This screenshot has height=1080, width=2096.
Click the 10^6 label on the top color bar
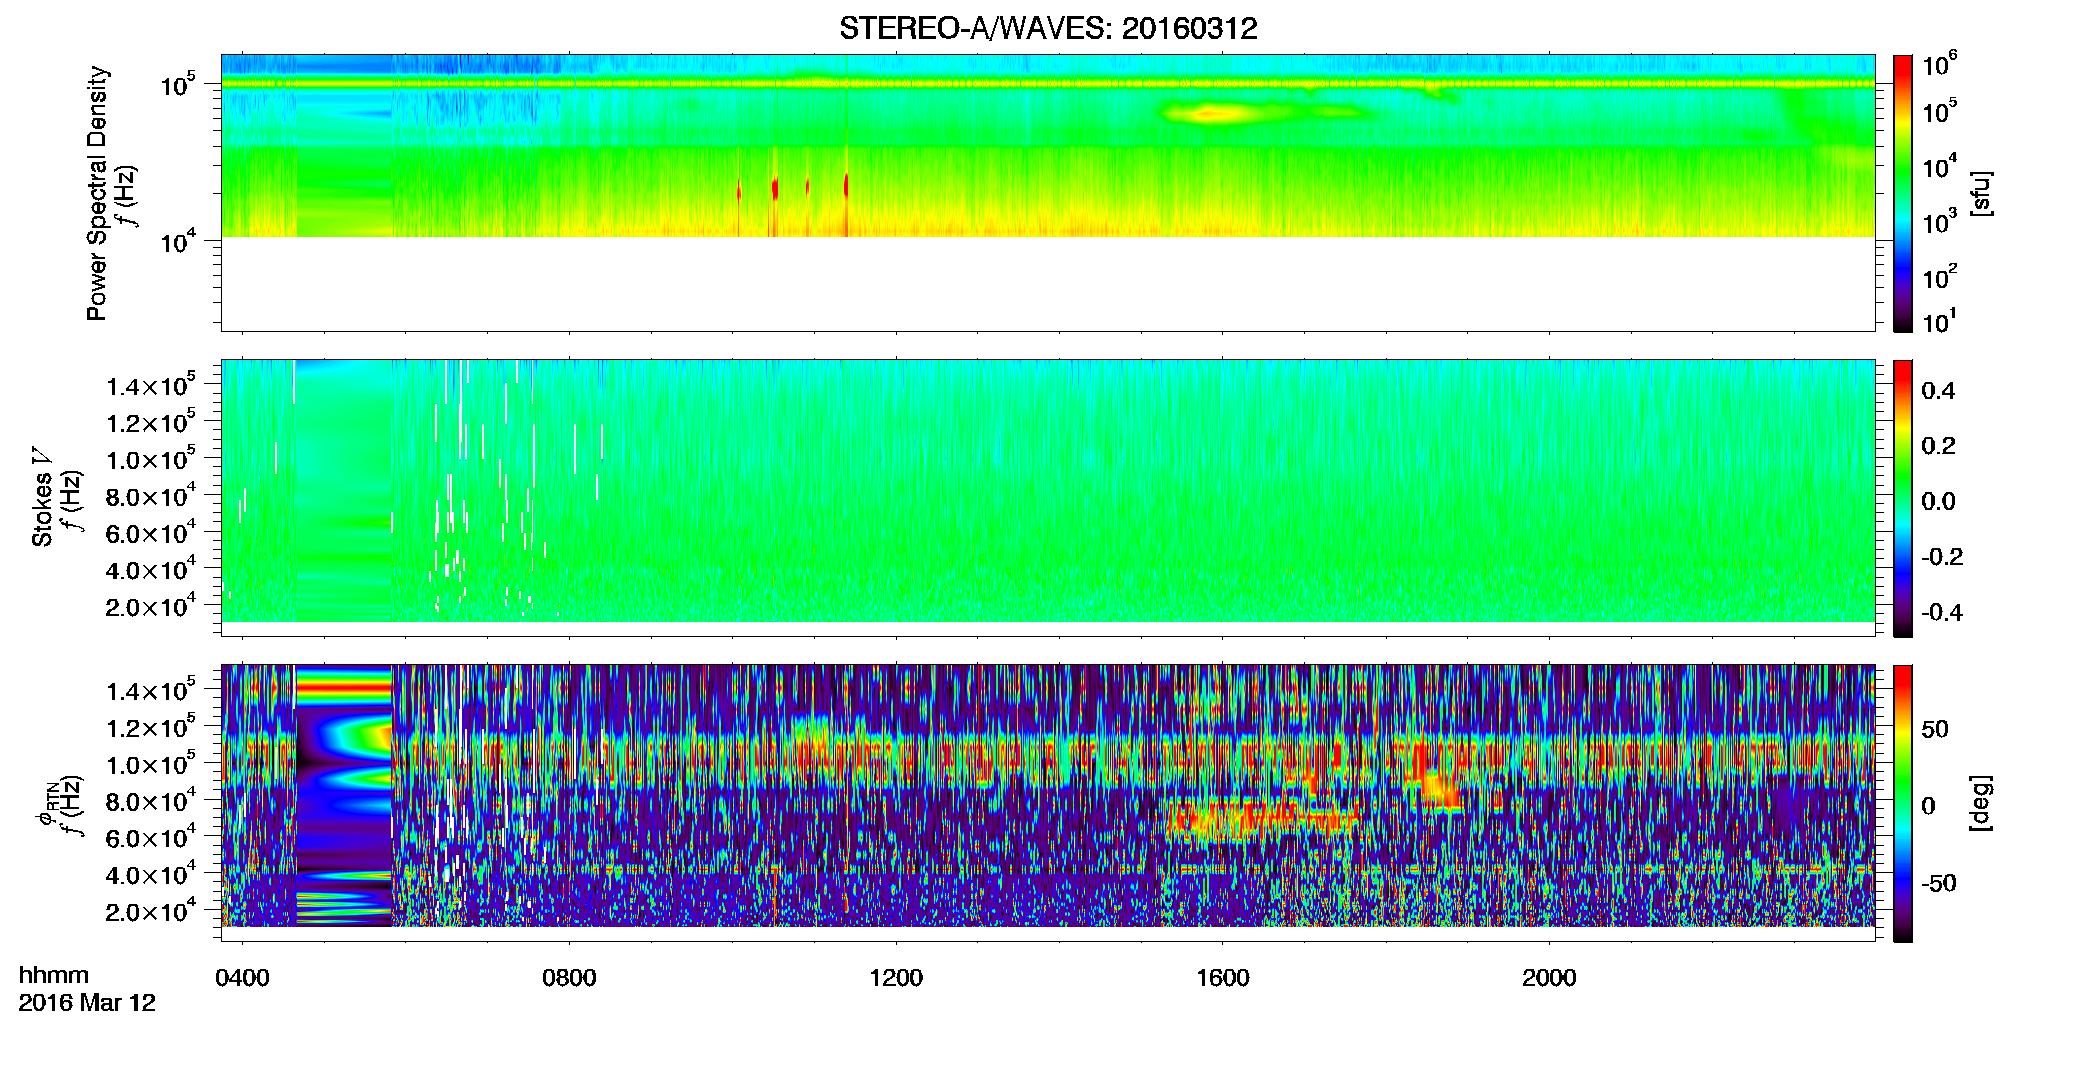1938,65
